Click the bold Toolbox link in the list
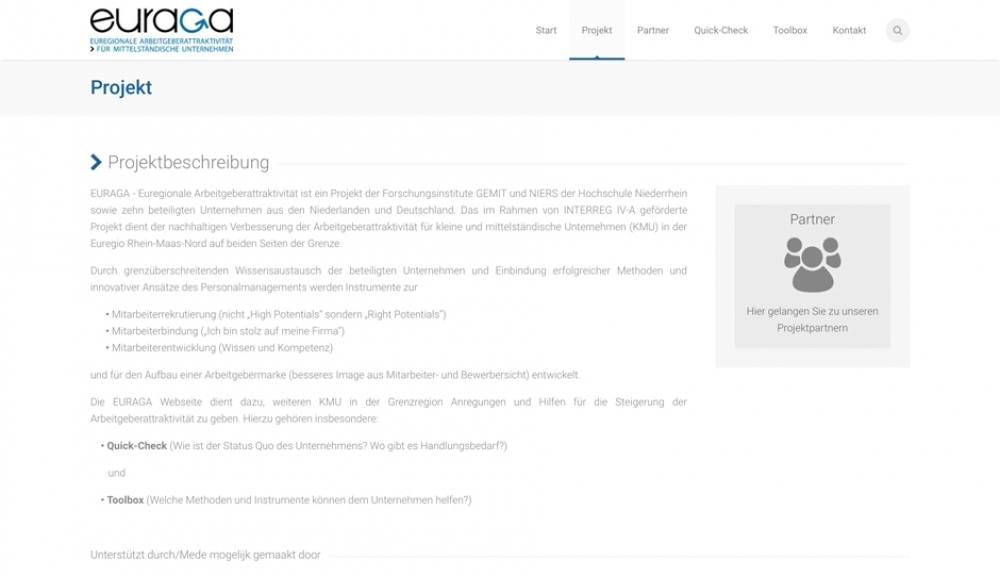The width and height of the screenshot is (1000, 576). [125, 500]
